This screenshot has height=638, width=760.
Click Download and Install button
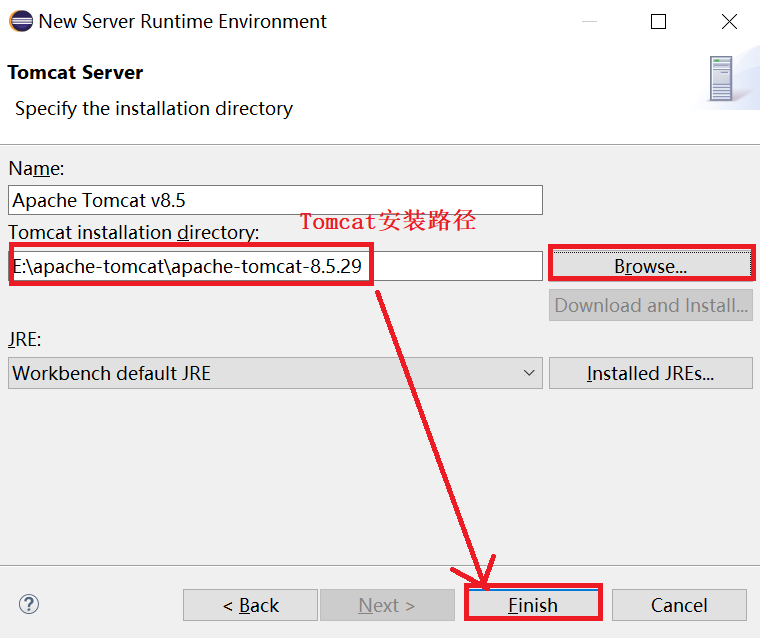click(x=651, y=305)
